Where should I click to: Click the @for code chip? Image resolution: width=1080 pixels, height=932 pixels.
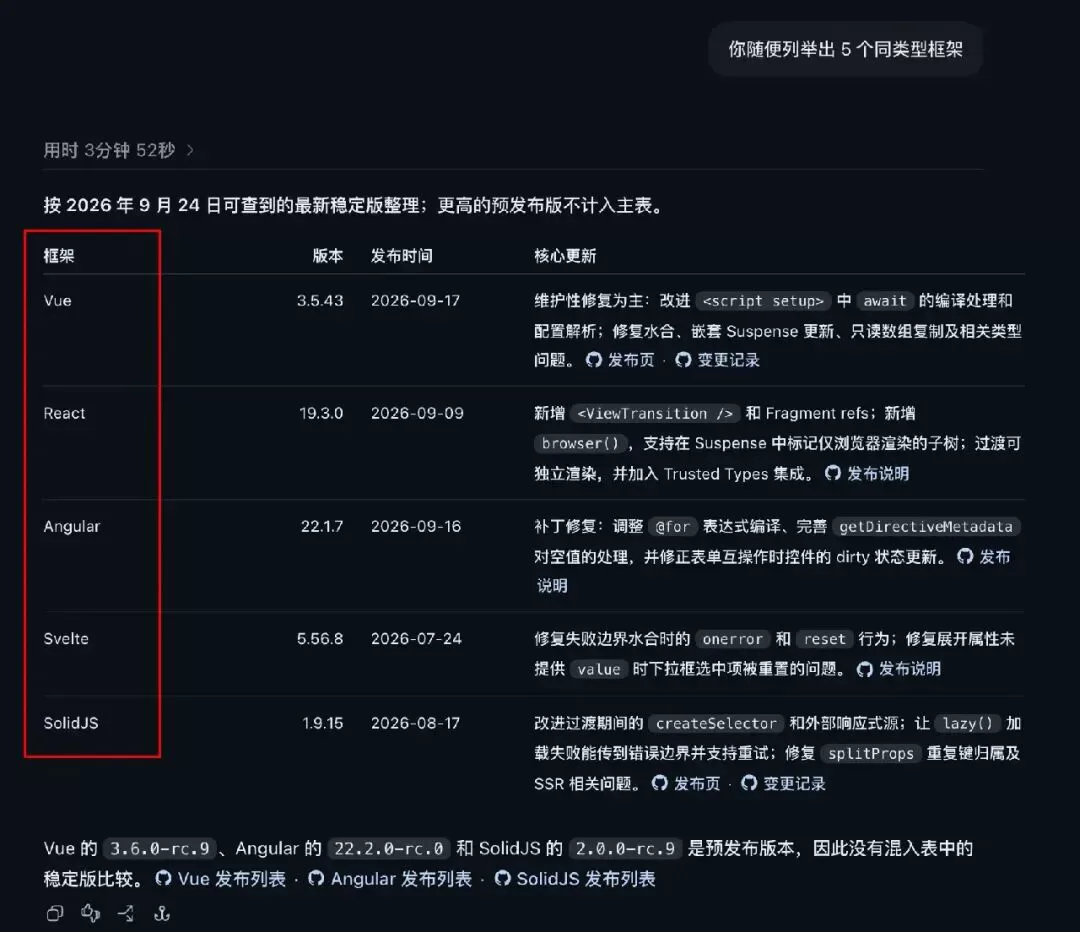click(672, 527)
